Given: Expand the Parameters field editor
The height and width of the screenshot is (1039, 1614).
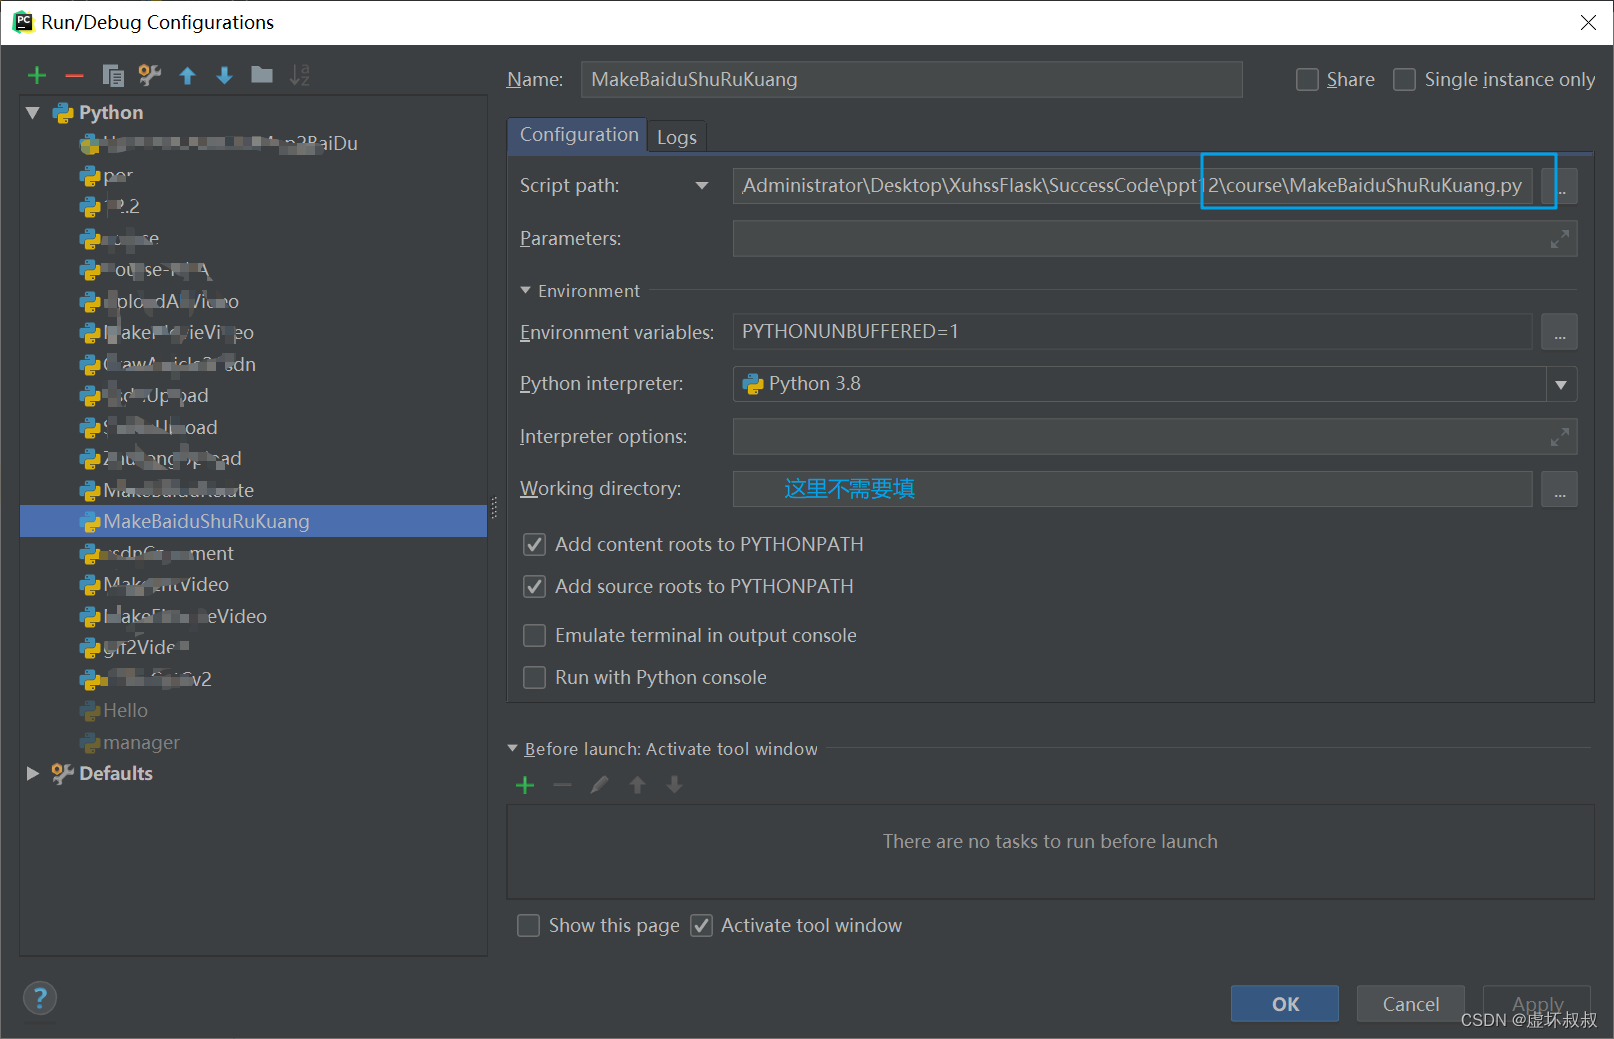Looking at the screenshot, I should (x=1559, y=239).
